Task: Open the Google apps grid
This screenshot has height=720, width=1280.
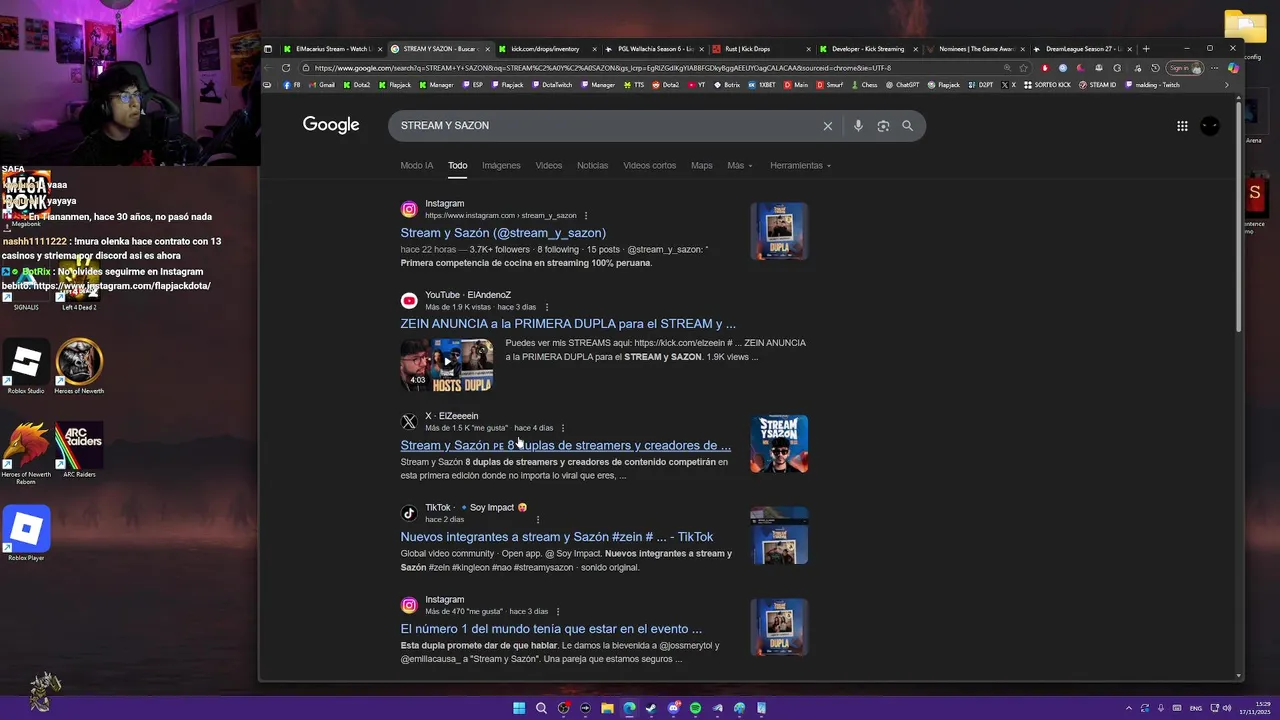Action: 1182,126
